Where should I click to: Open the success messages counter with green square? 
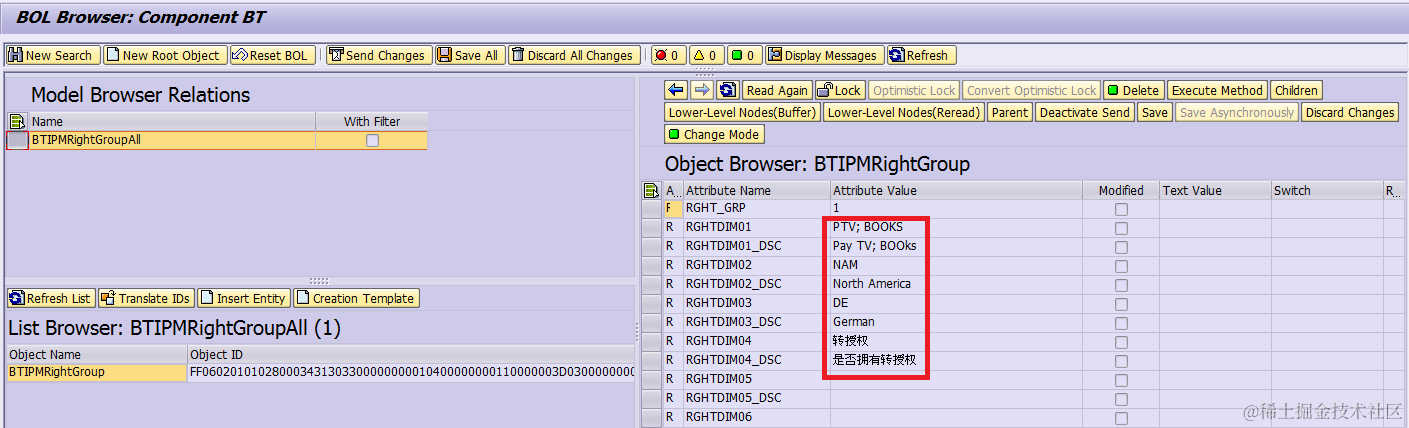point(743,55)
